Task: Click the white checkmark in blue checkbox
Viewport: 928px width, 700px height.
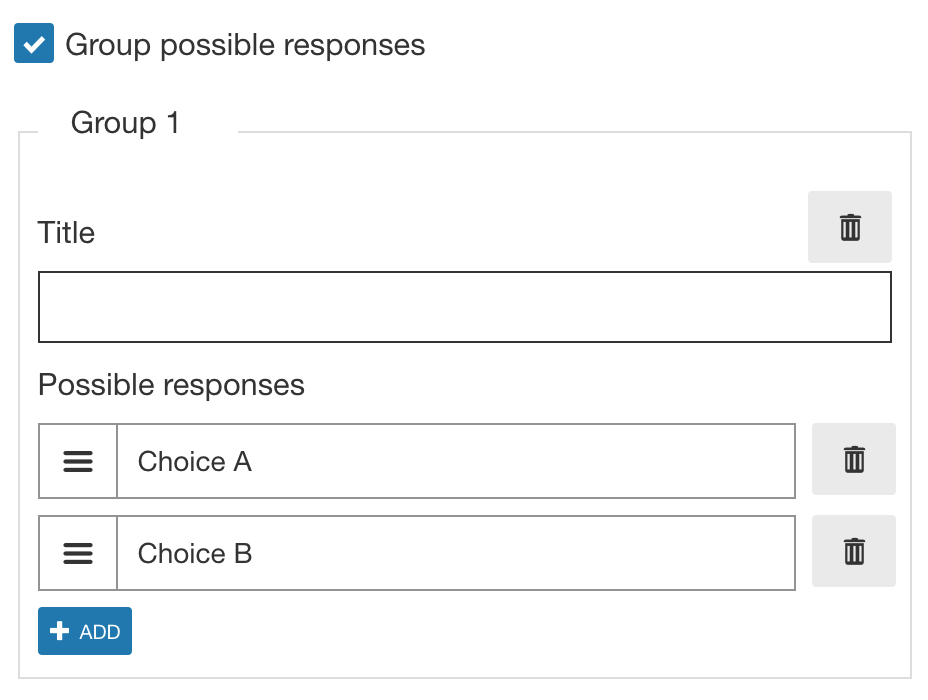Action: point(34,44)
